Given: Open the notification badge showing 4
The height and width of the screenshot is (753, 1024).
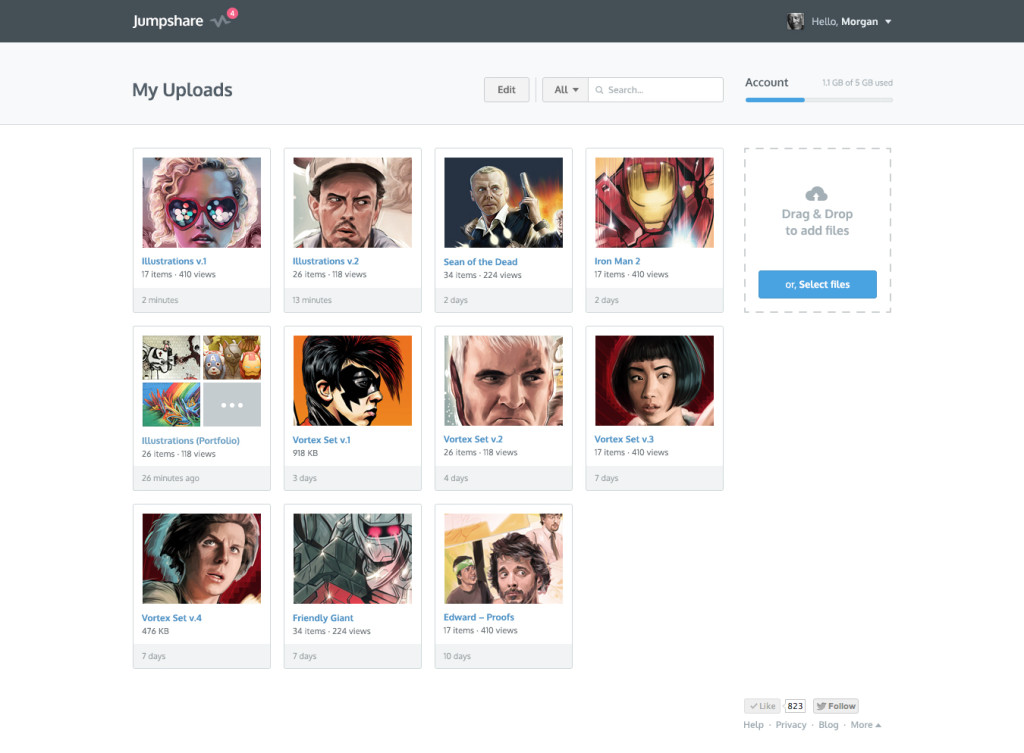Looking at the screenshot, I should click(232, 12).
